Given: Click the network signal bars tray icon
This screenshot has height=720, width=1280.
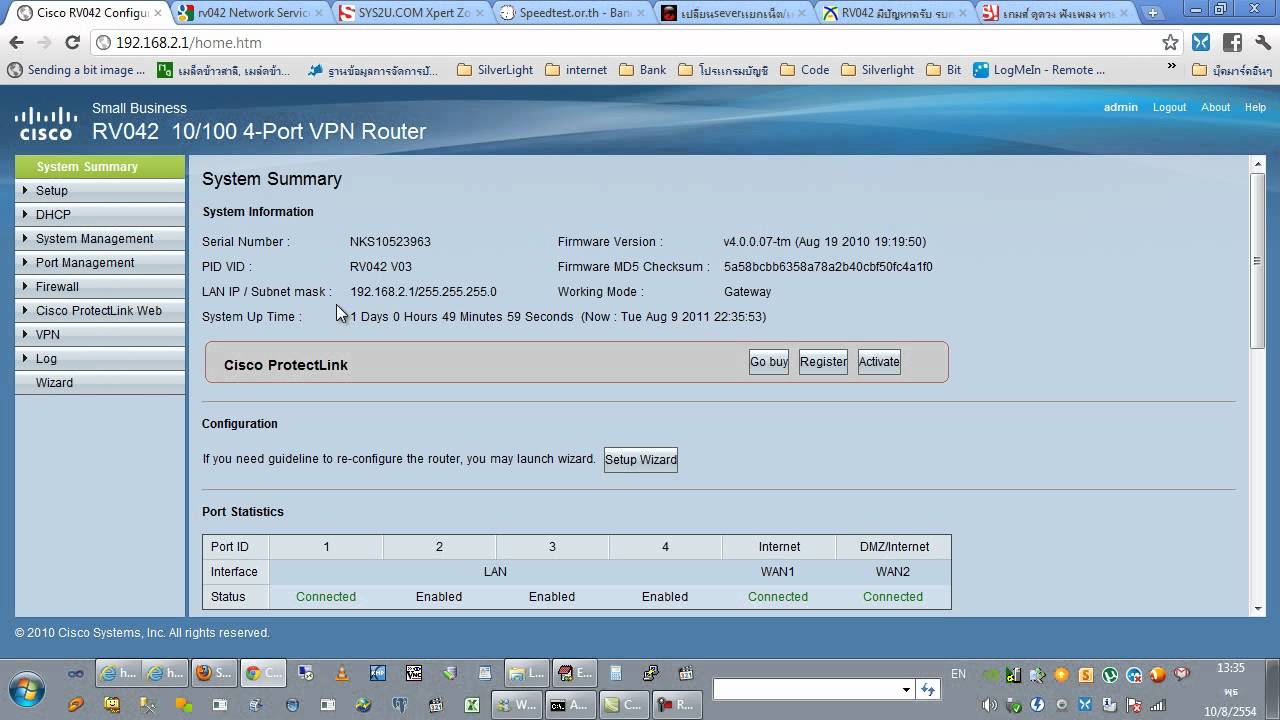Looking at the screenshot, I should click(x=1158, y=705).
